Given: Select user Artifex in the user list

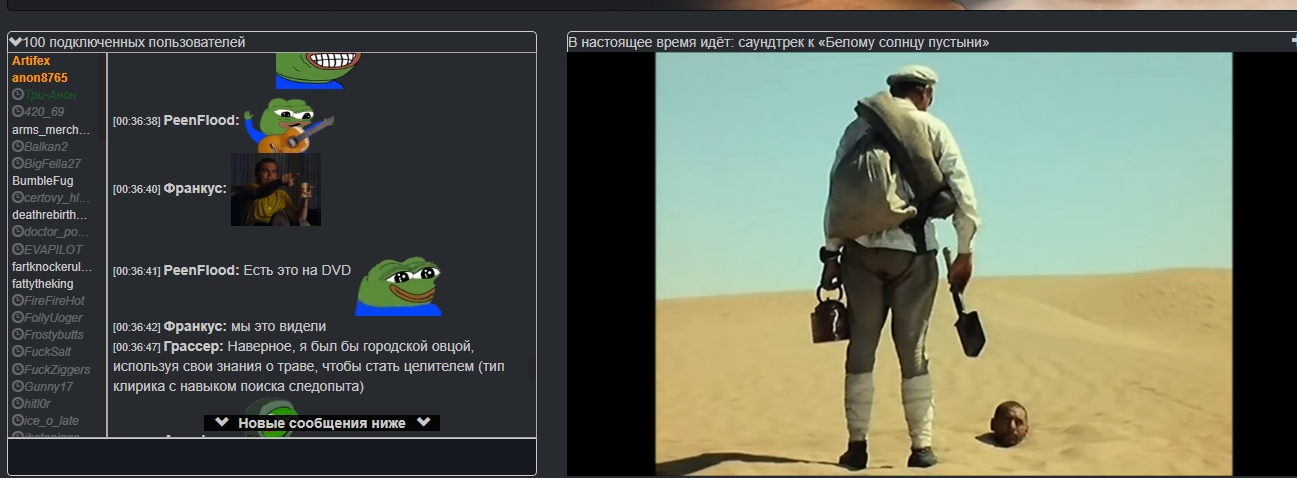Looking at the screenshot, I should (x=31, y=61).
